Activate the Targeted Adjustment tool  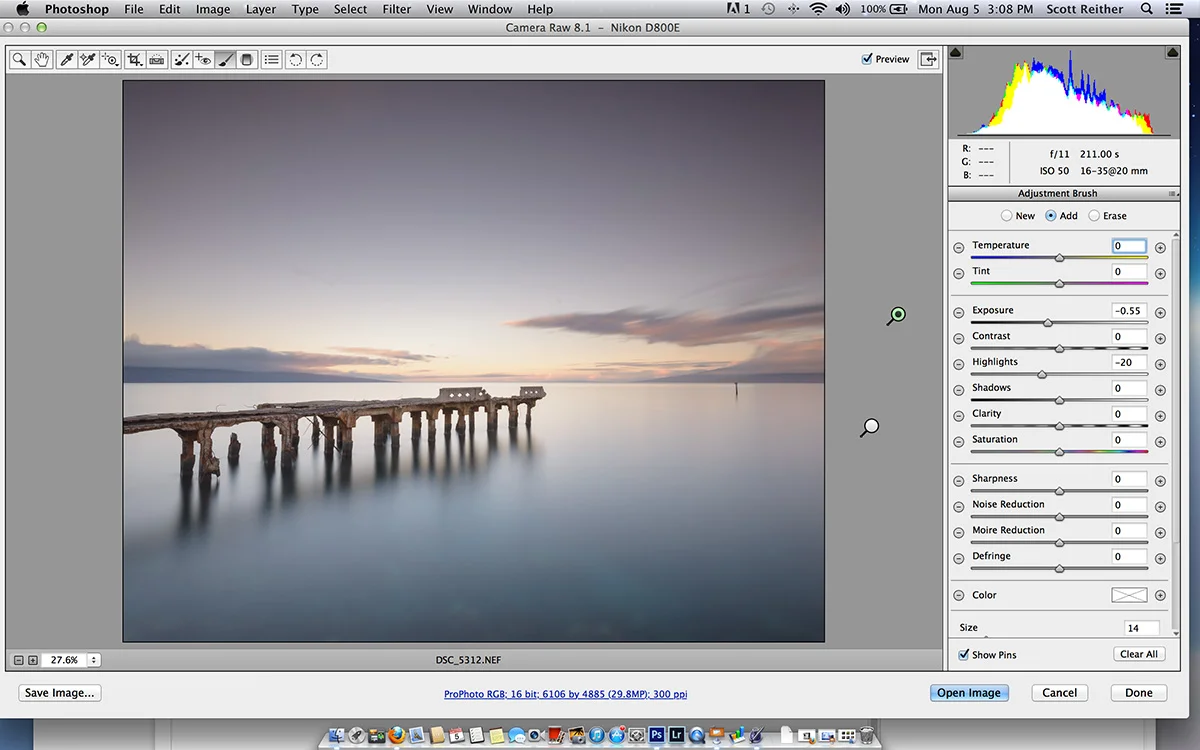(110, 60)
